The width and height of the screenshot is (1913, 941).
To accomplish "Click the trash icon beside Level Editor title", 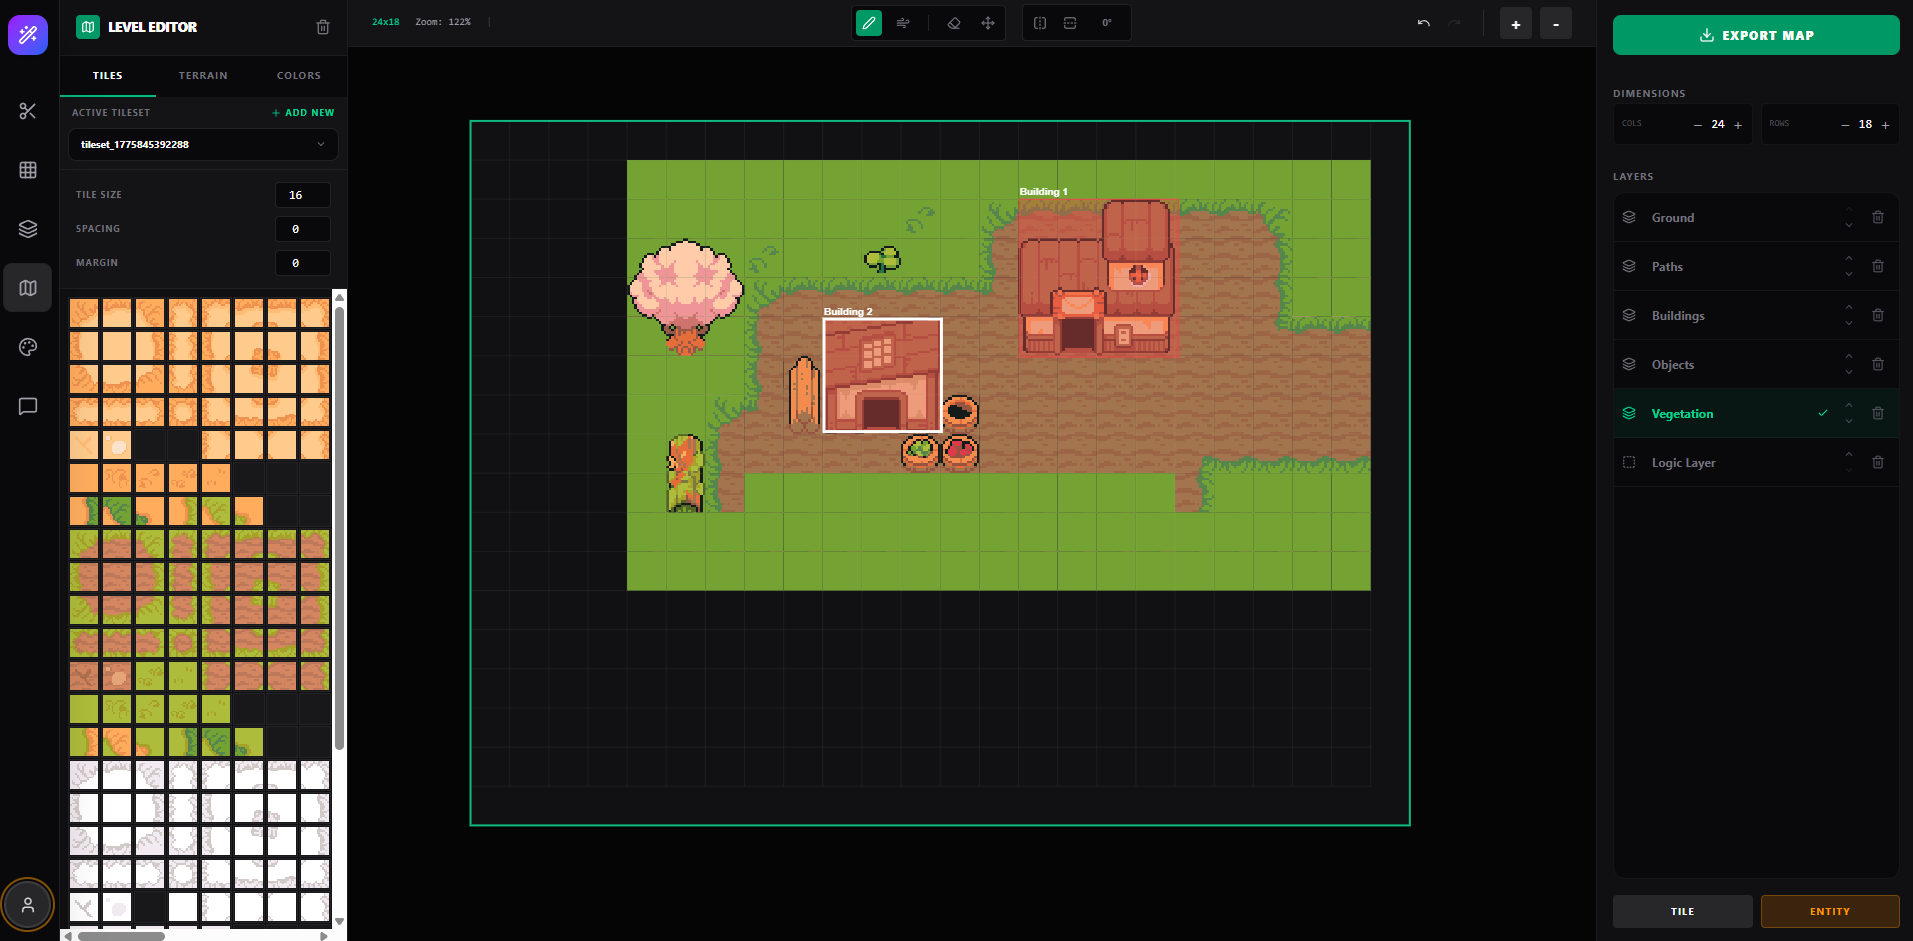I will pyautogui.click(x=323, y=27).
